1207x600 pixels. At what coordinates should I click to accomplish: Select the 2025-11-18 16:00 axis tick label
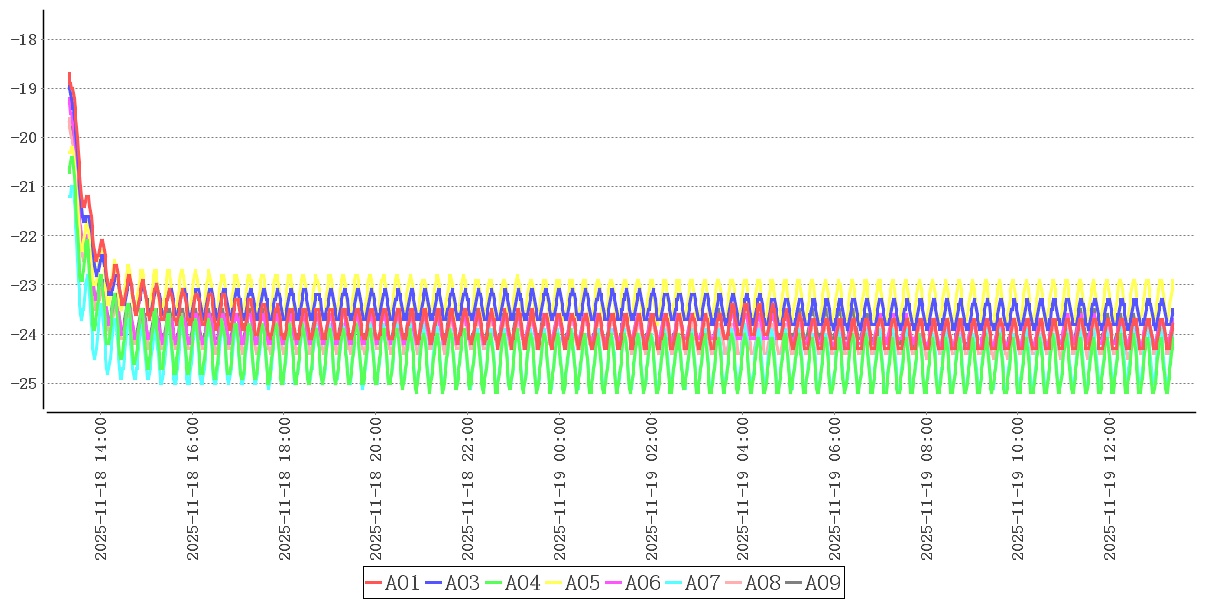click(192, 490)
